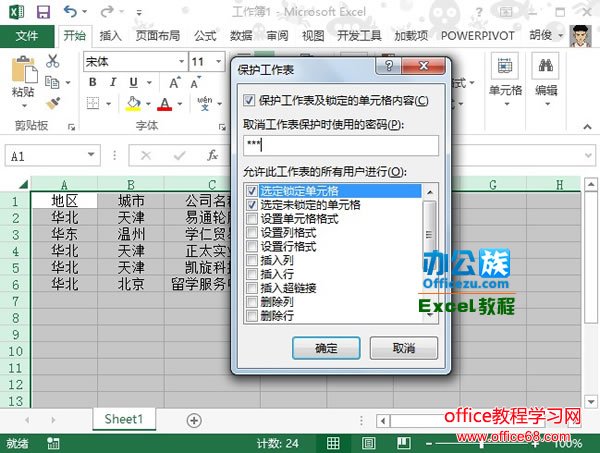Click the formula bar Cancel X icon
The height and width of the screenshot is (453, 600).
click(x=146, y=155)
